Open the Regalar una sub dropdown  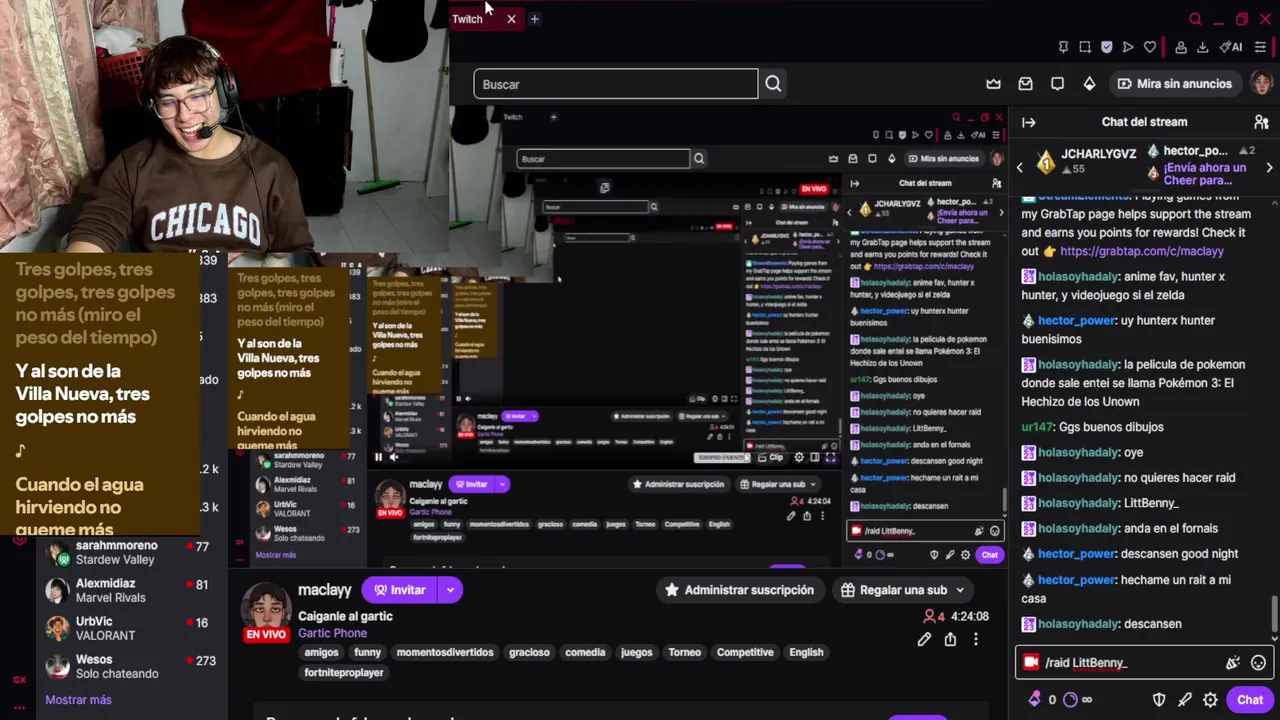pyautogui.click(x=903, y=590)
